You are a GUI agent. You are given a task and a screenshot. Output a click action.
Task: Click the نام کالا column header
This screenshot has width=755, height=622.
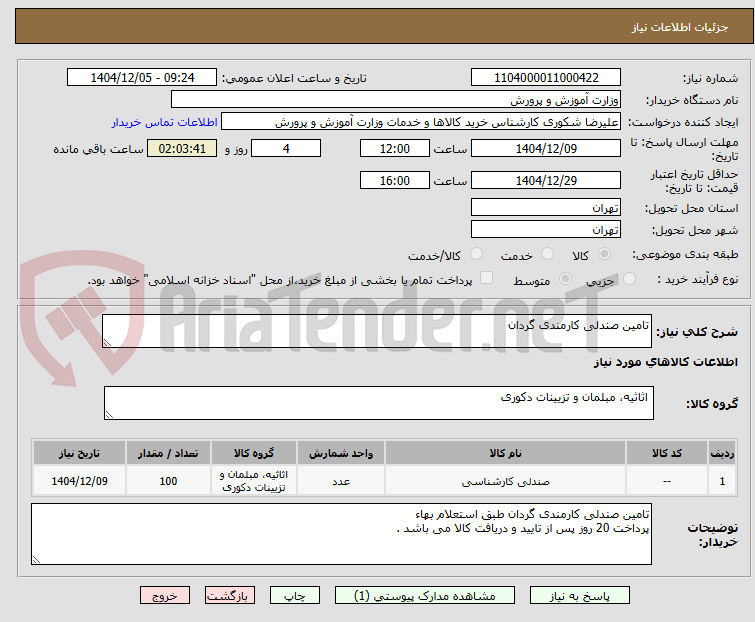pyautogui.click(x=506, y=453)
